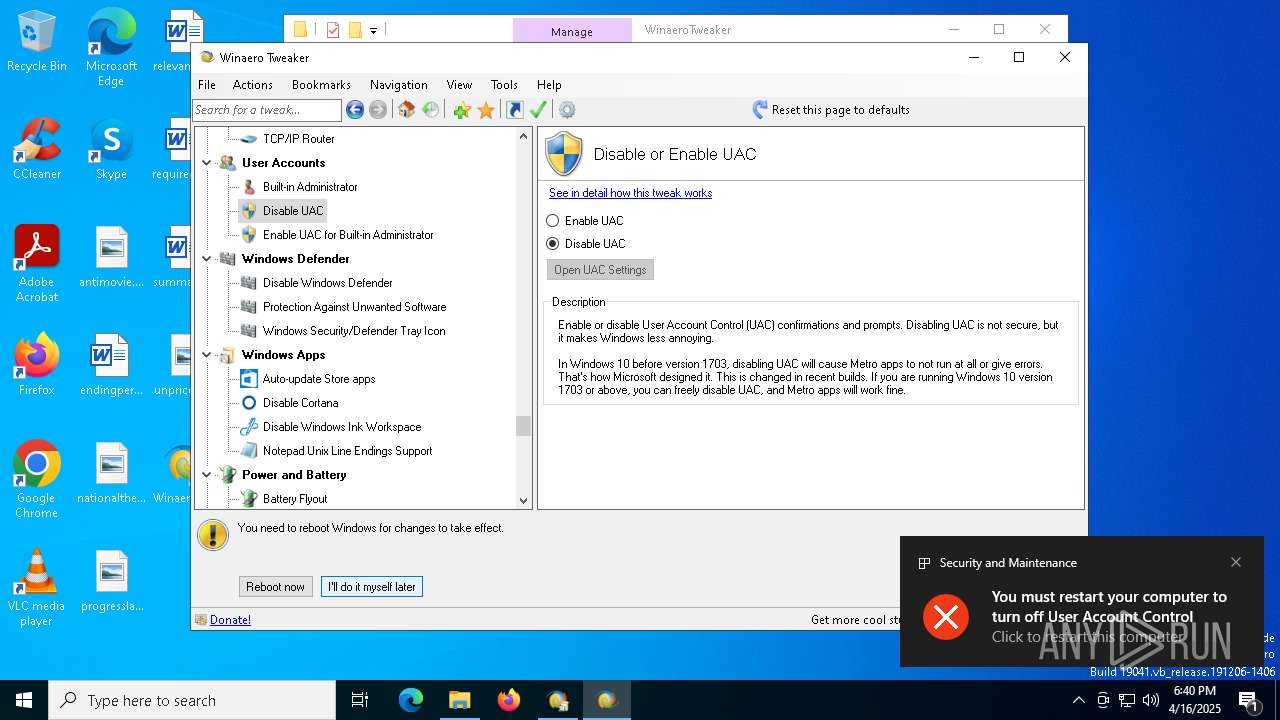Open See in detail how this tweak works
Screen dimensions: 1280x720
coord(630,193)
